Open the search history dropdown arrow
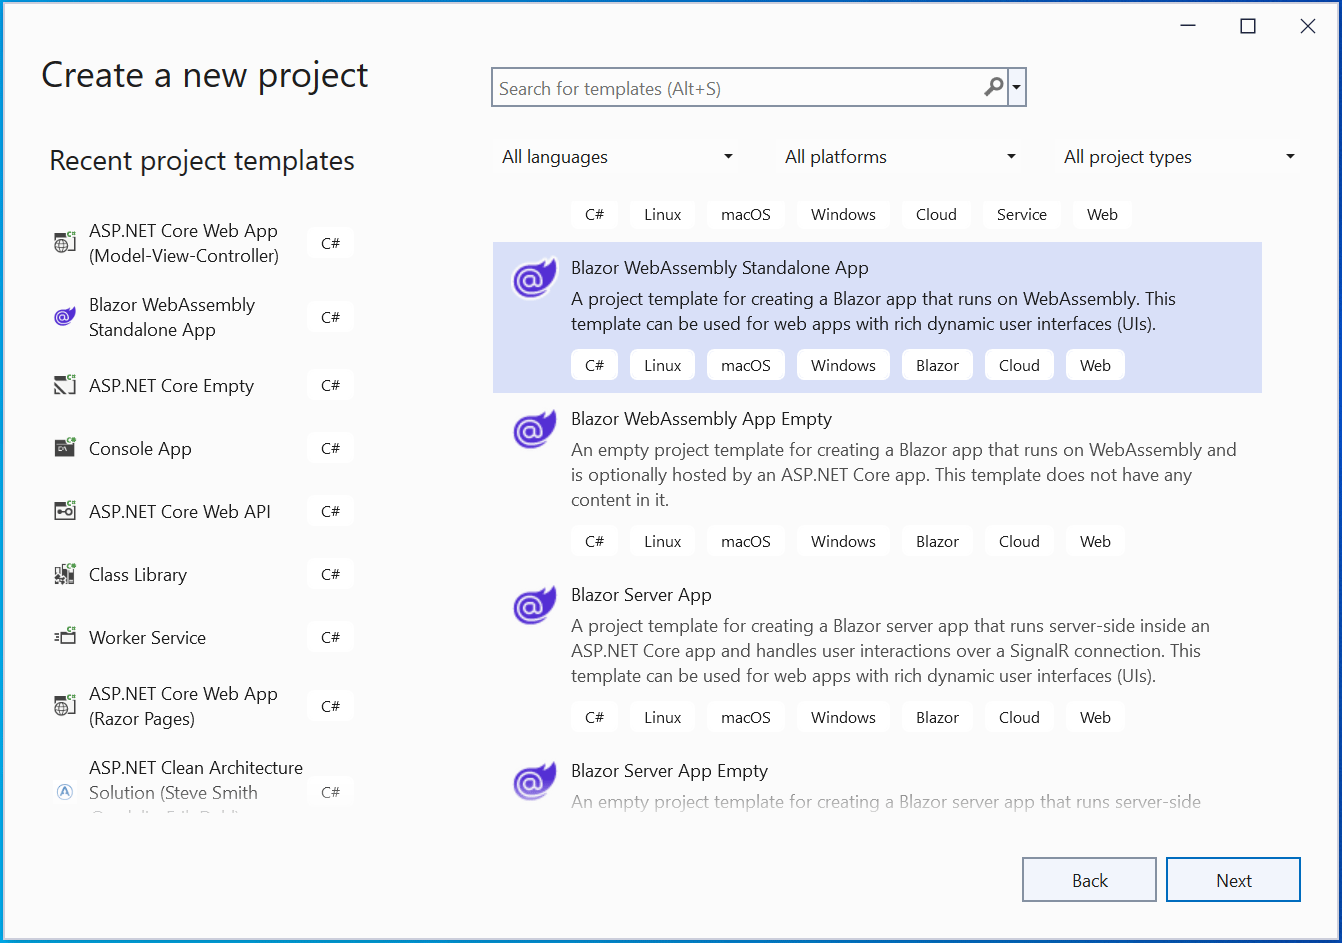Image resolution: width=1342 pixels, height=943 pixels. 1017,88
